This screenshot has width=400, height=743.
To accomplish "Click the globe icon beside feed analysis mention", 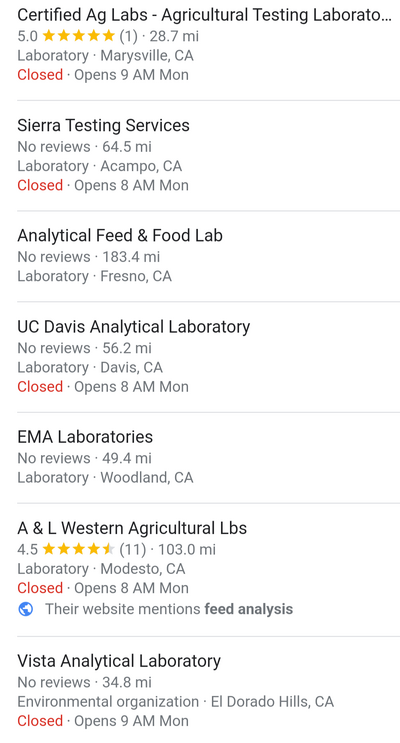I will pos(26,609).
